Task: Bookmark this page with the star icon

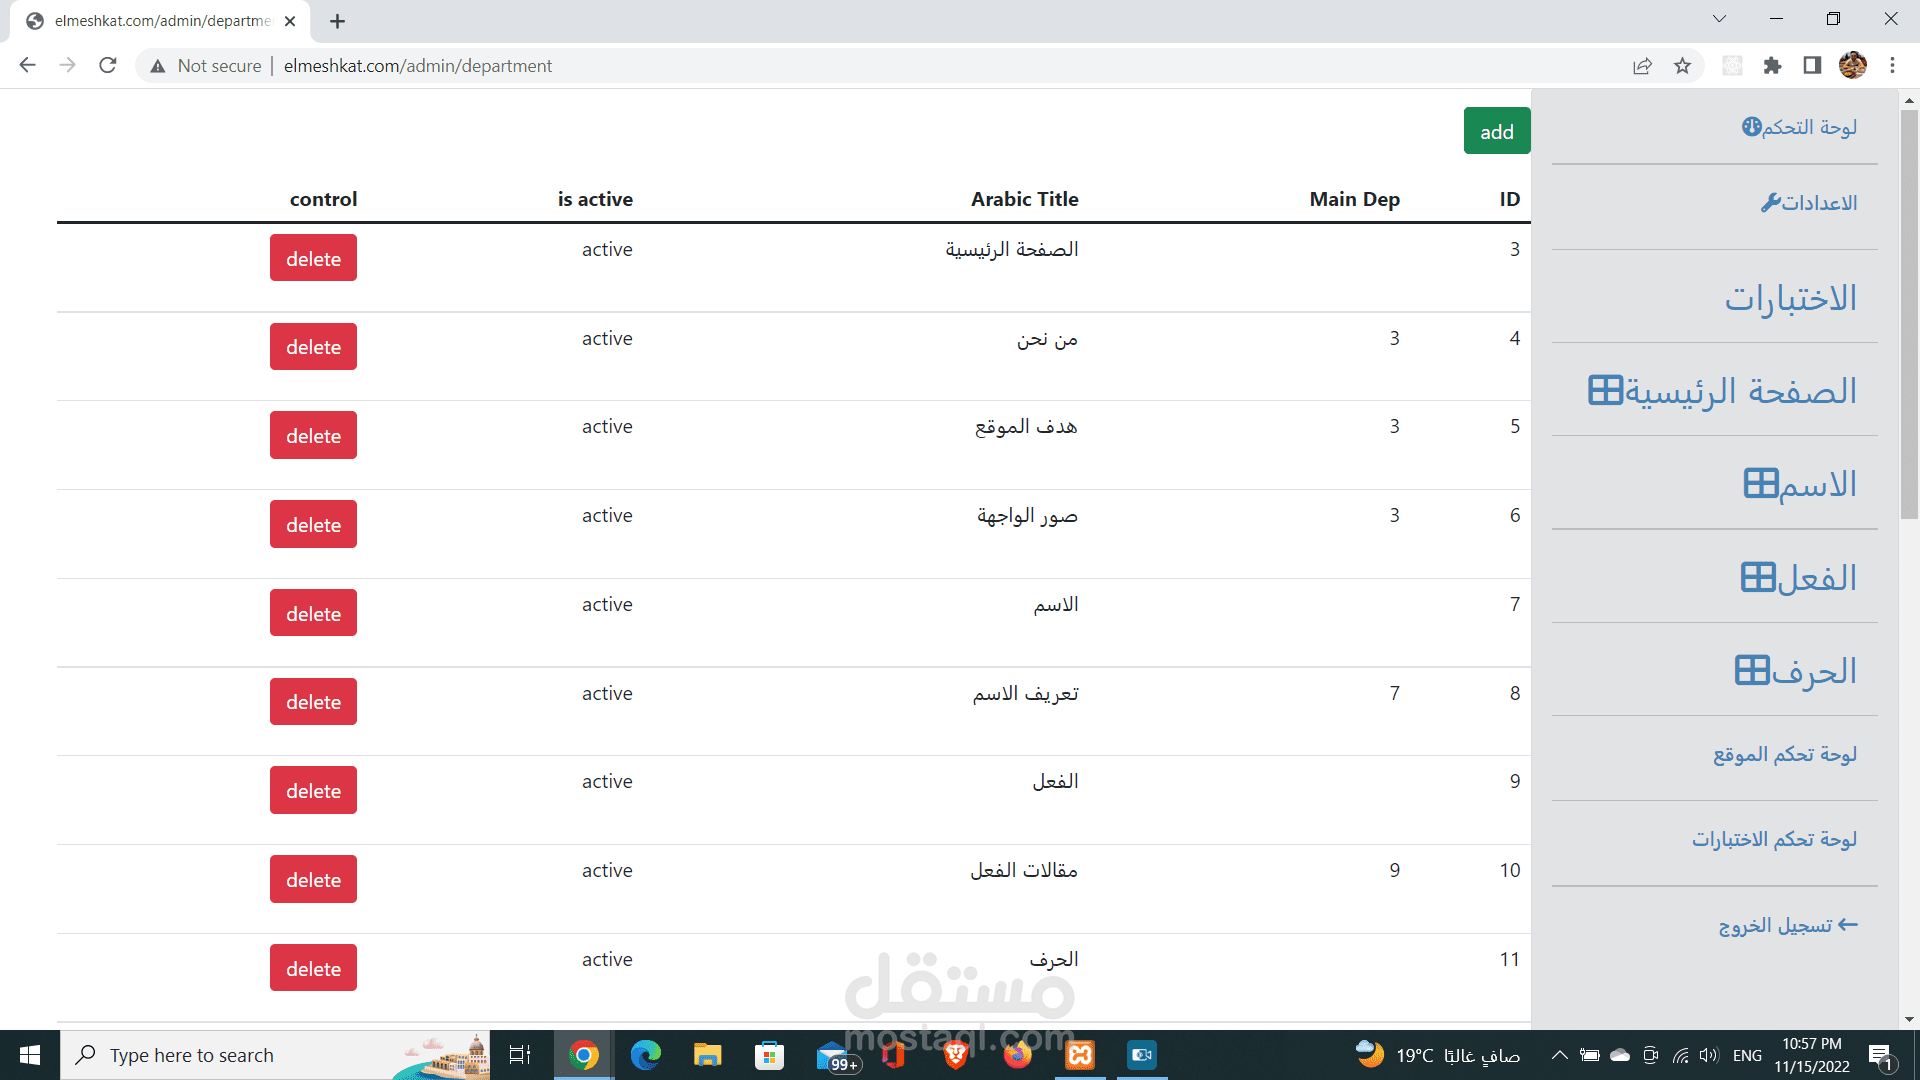Action: coord(1682,66)
